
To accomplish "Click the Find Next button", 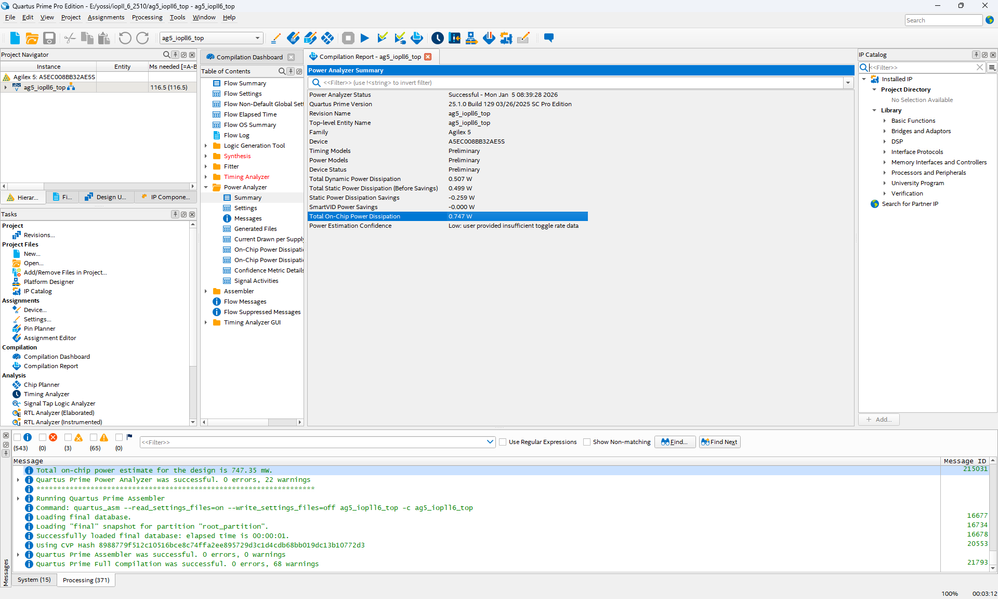I will click(x=720, y=442).
